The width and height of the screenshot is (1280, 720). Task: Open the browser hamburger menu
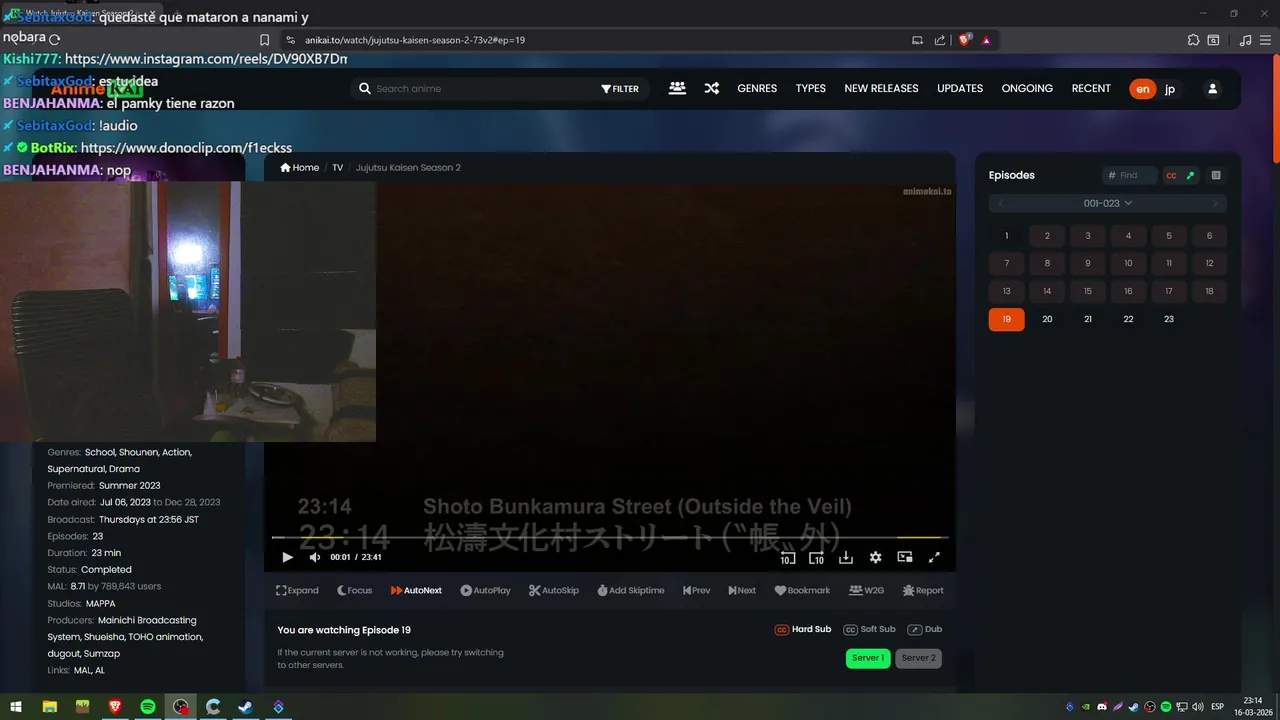(1266, 40)
